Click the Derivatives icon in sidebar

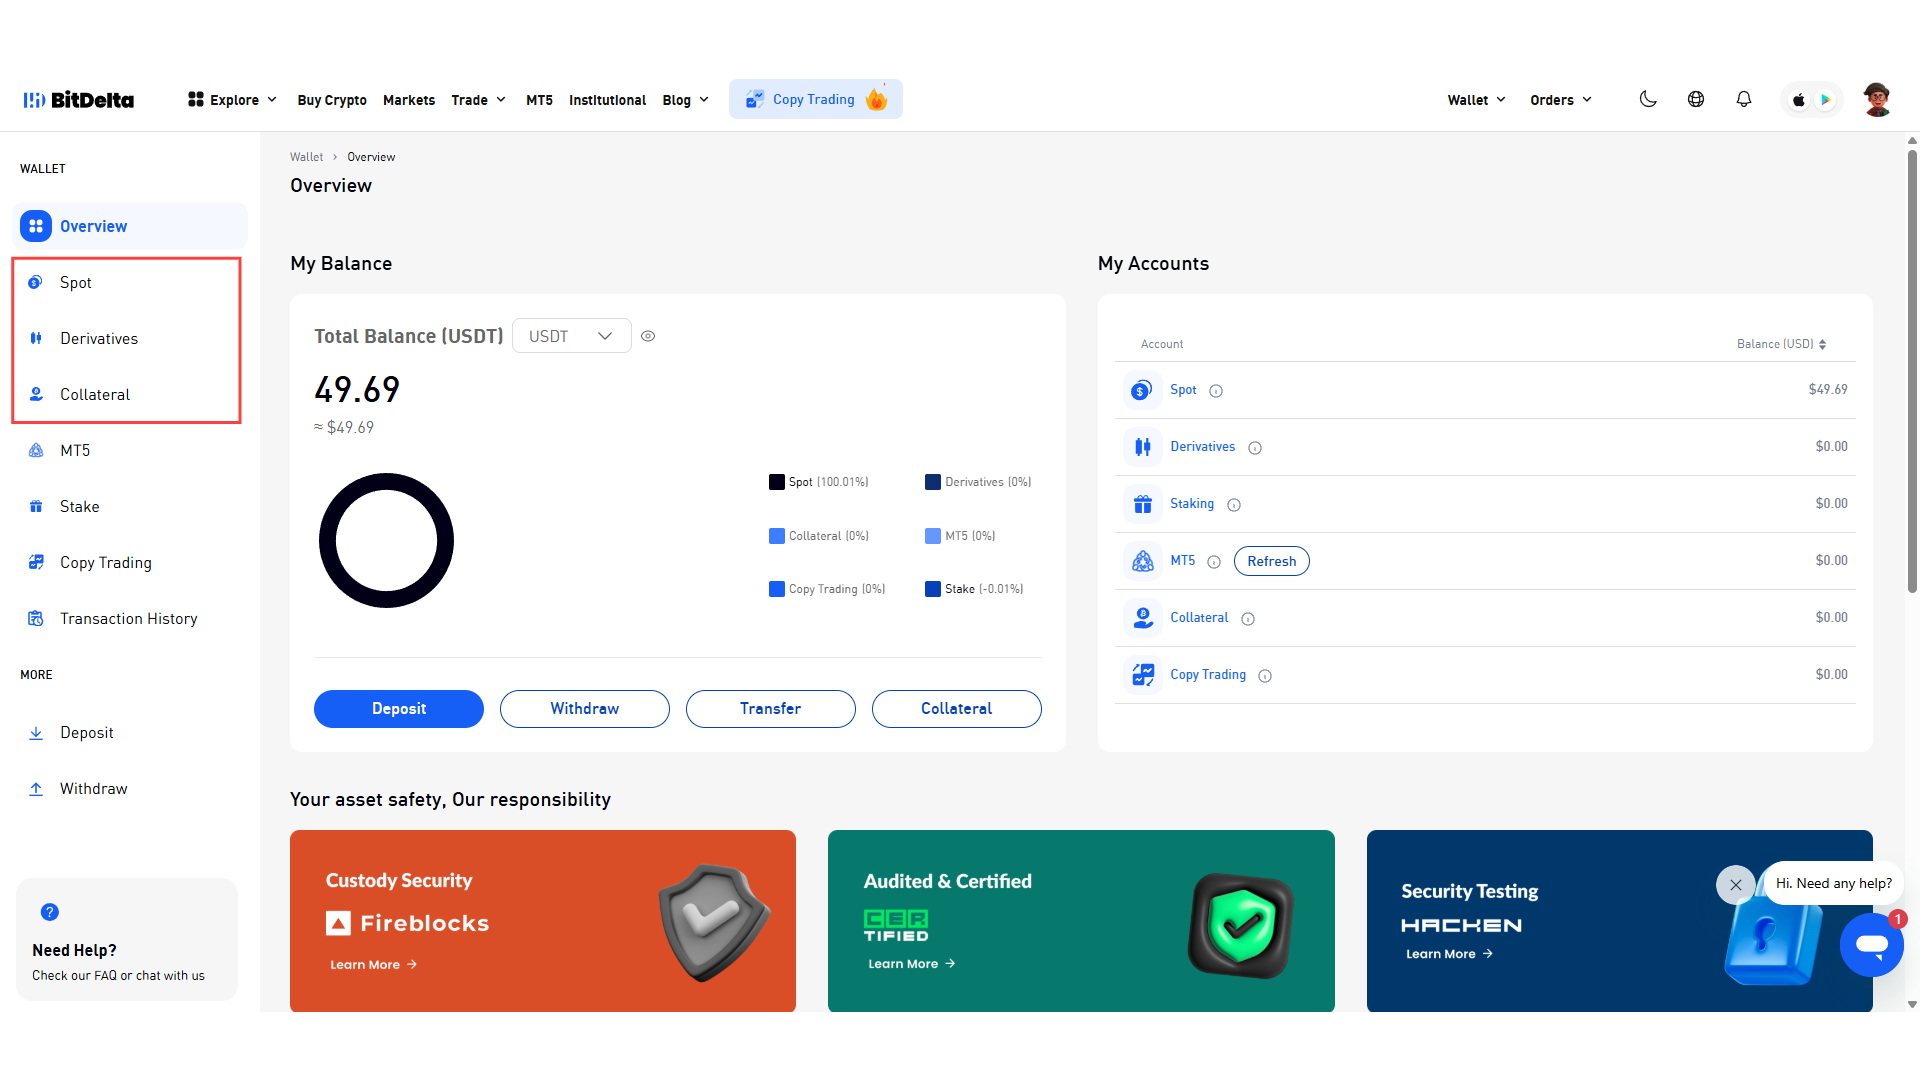pyautogui.click(x=36, y=338)
